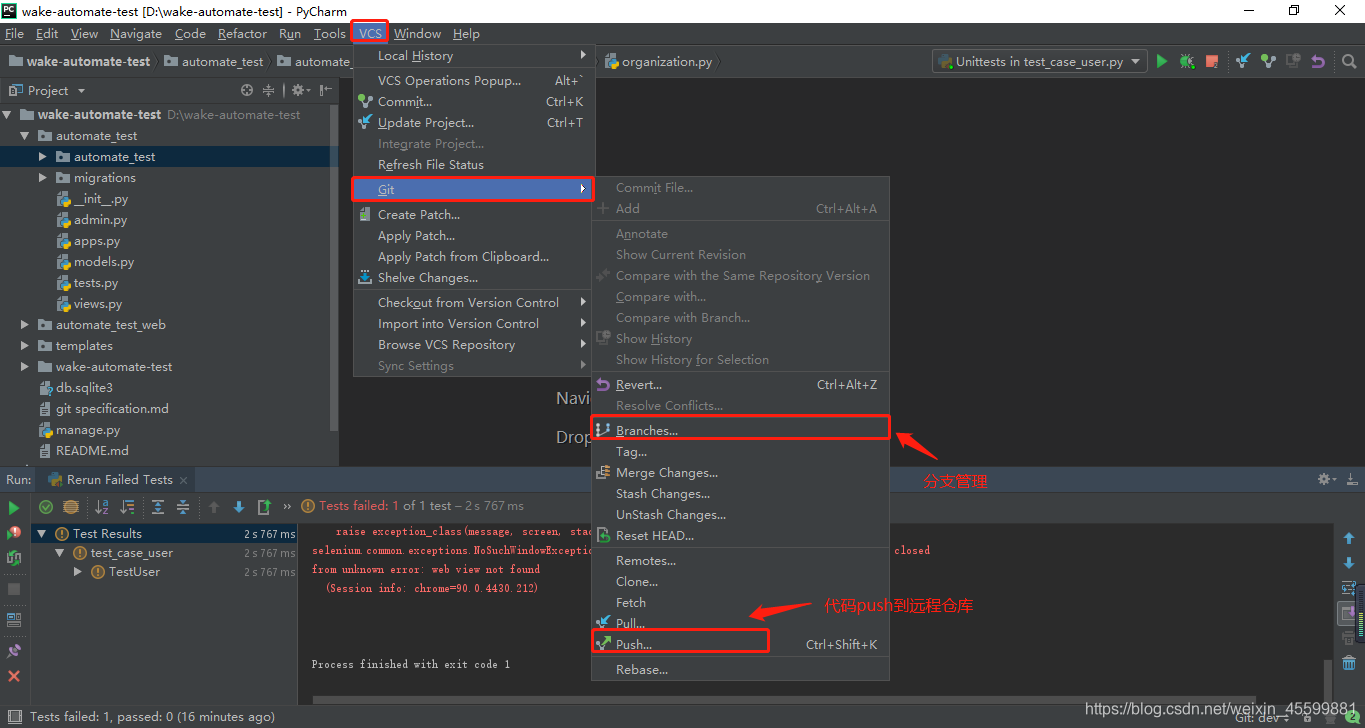The height and width of the screenshot is (728, 1365).
Task: Toggle Show Ignored tests striped circle
Action: 71,507
